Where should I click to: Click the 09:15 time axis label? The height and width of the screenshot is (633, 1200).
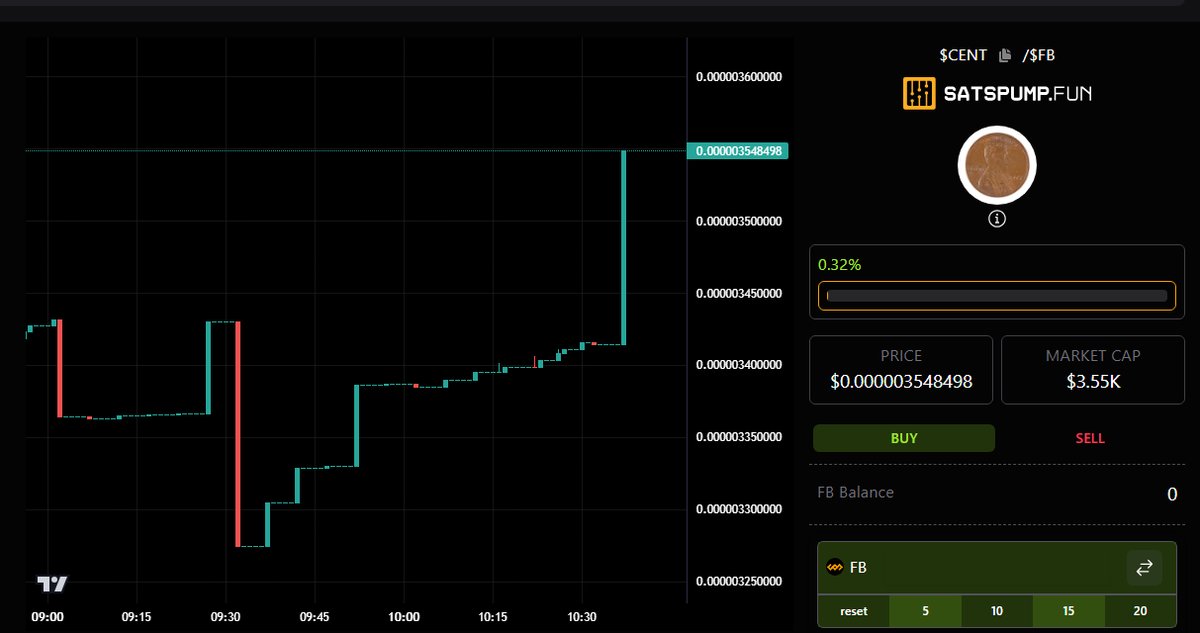click(136, 617)
